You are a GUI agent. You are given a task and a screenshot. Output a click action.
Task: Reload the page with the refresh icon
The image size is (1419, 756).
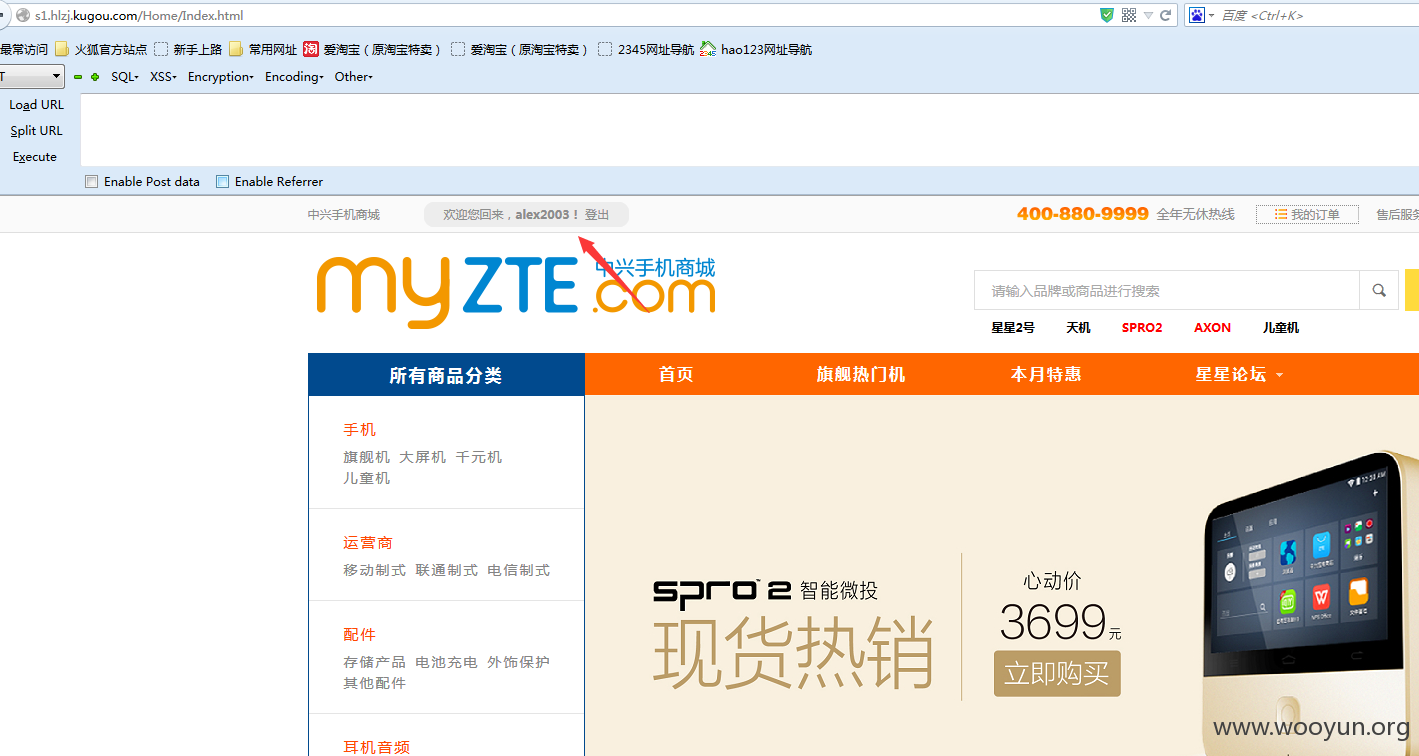coord(1166,15)
